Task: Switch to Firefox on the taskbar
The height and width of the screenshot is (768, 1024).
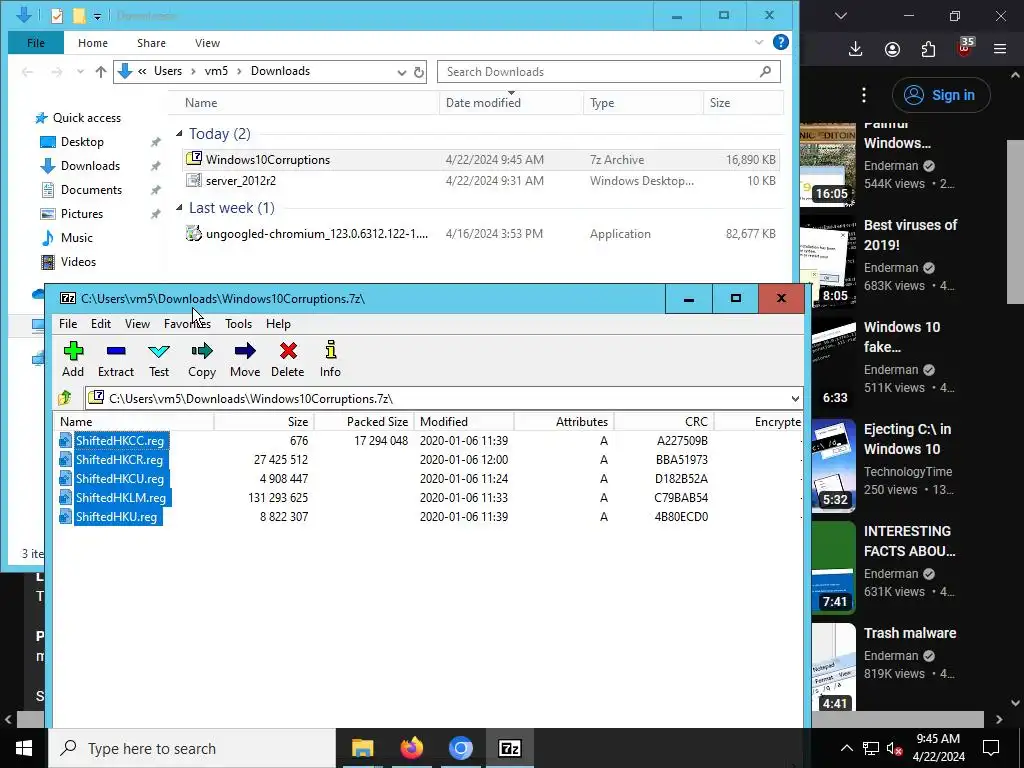Action: [x=411, y=748]
